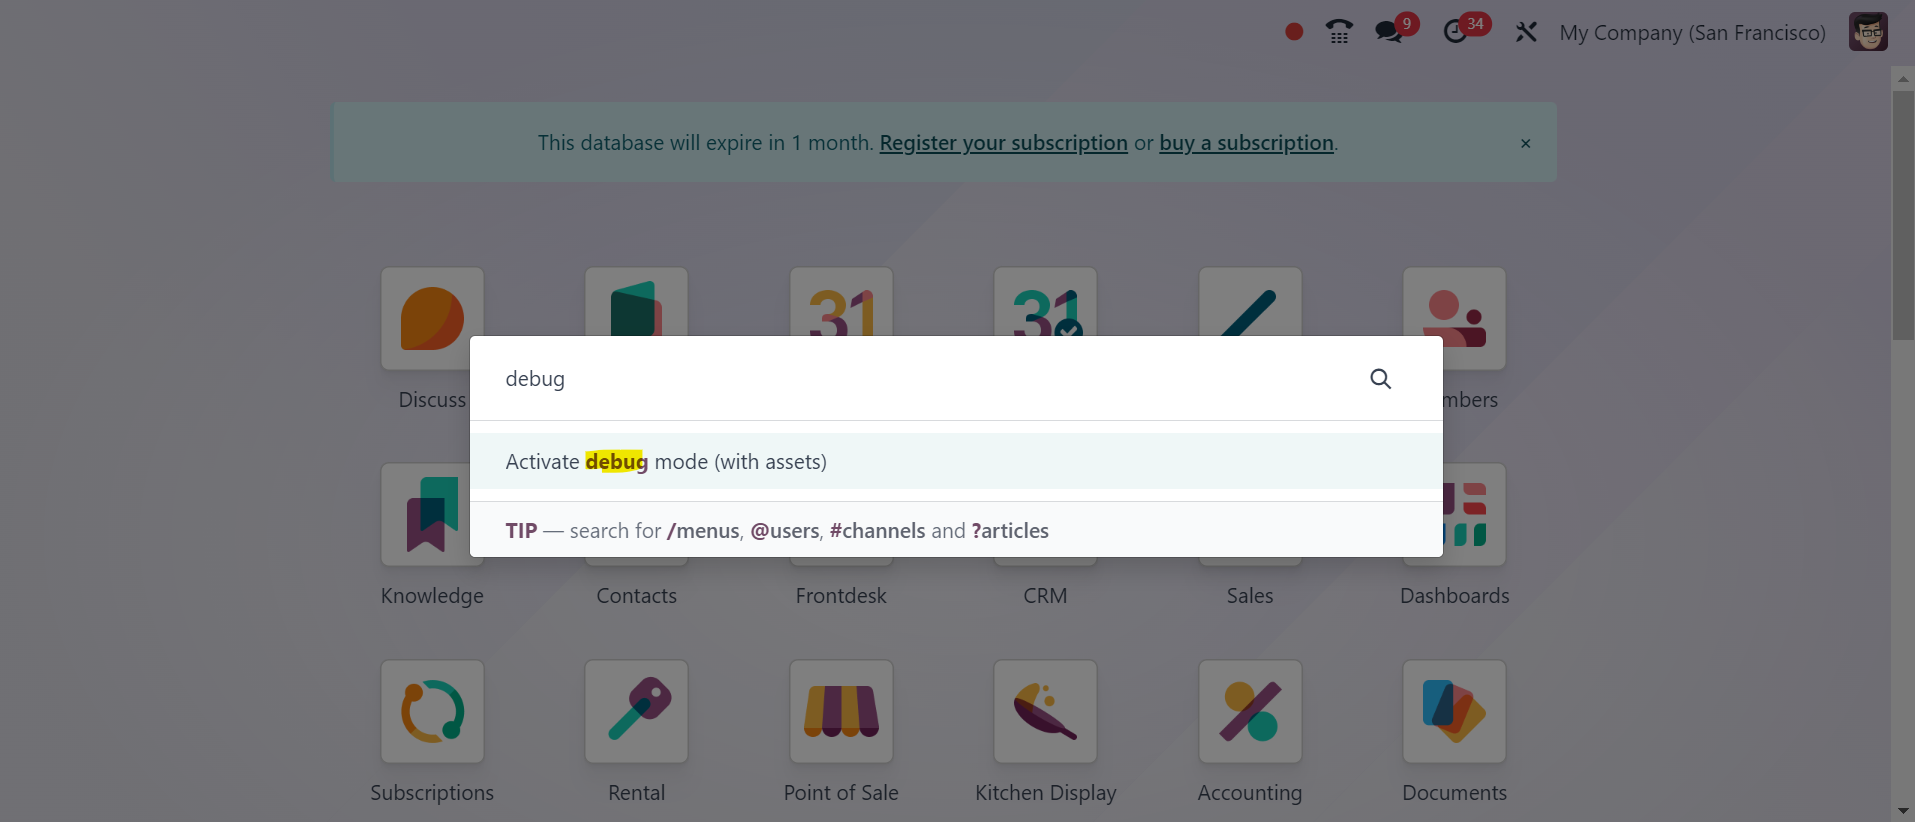Click the VoIP phone icon
Image resolution: width=1915 pixels, height=822 pixels.
(x=1339, y=32)
